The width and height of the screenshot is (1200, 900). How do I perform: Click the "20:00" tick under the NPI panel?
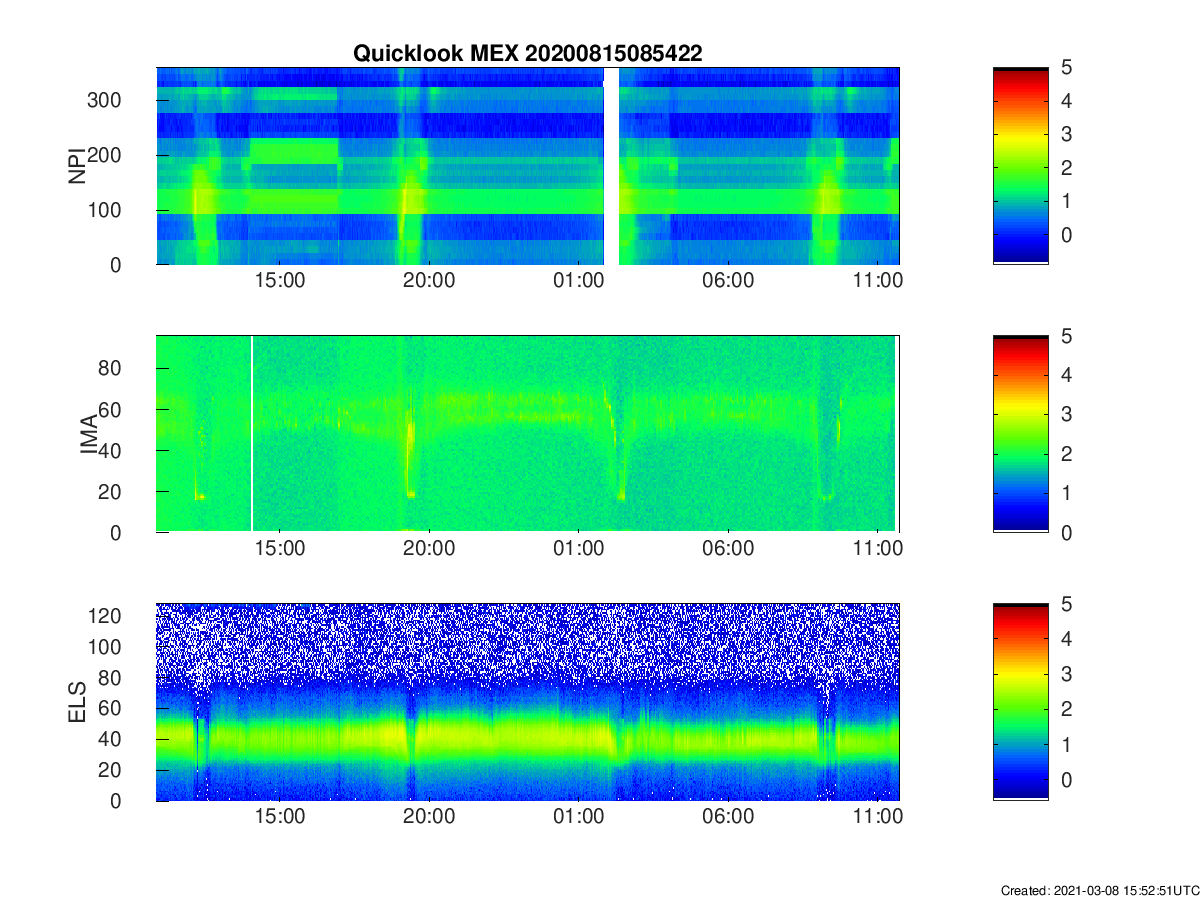click(429, 282)
